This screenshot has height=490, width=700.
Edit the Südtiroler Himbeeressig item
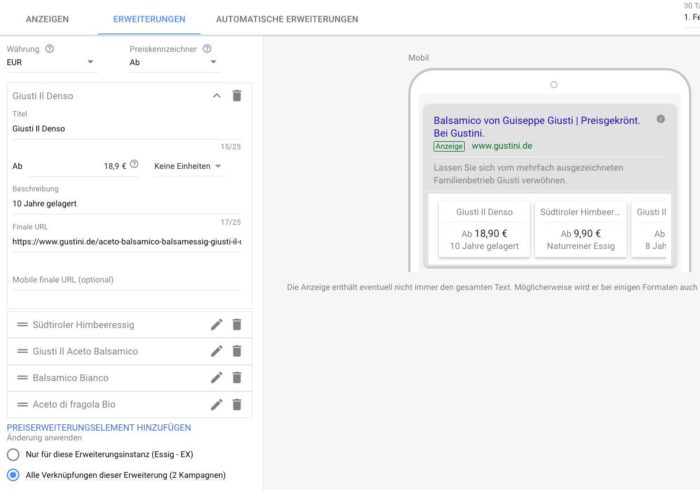pyautogui.click(x=217, y=325)
